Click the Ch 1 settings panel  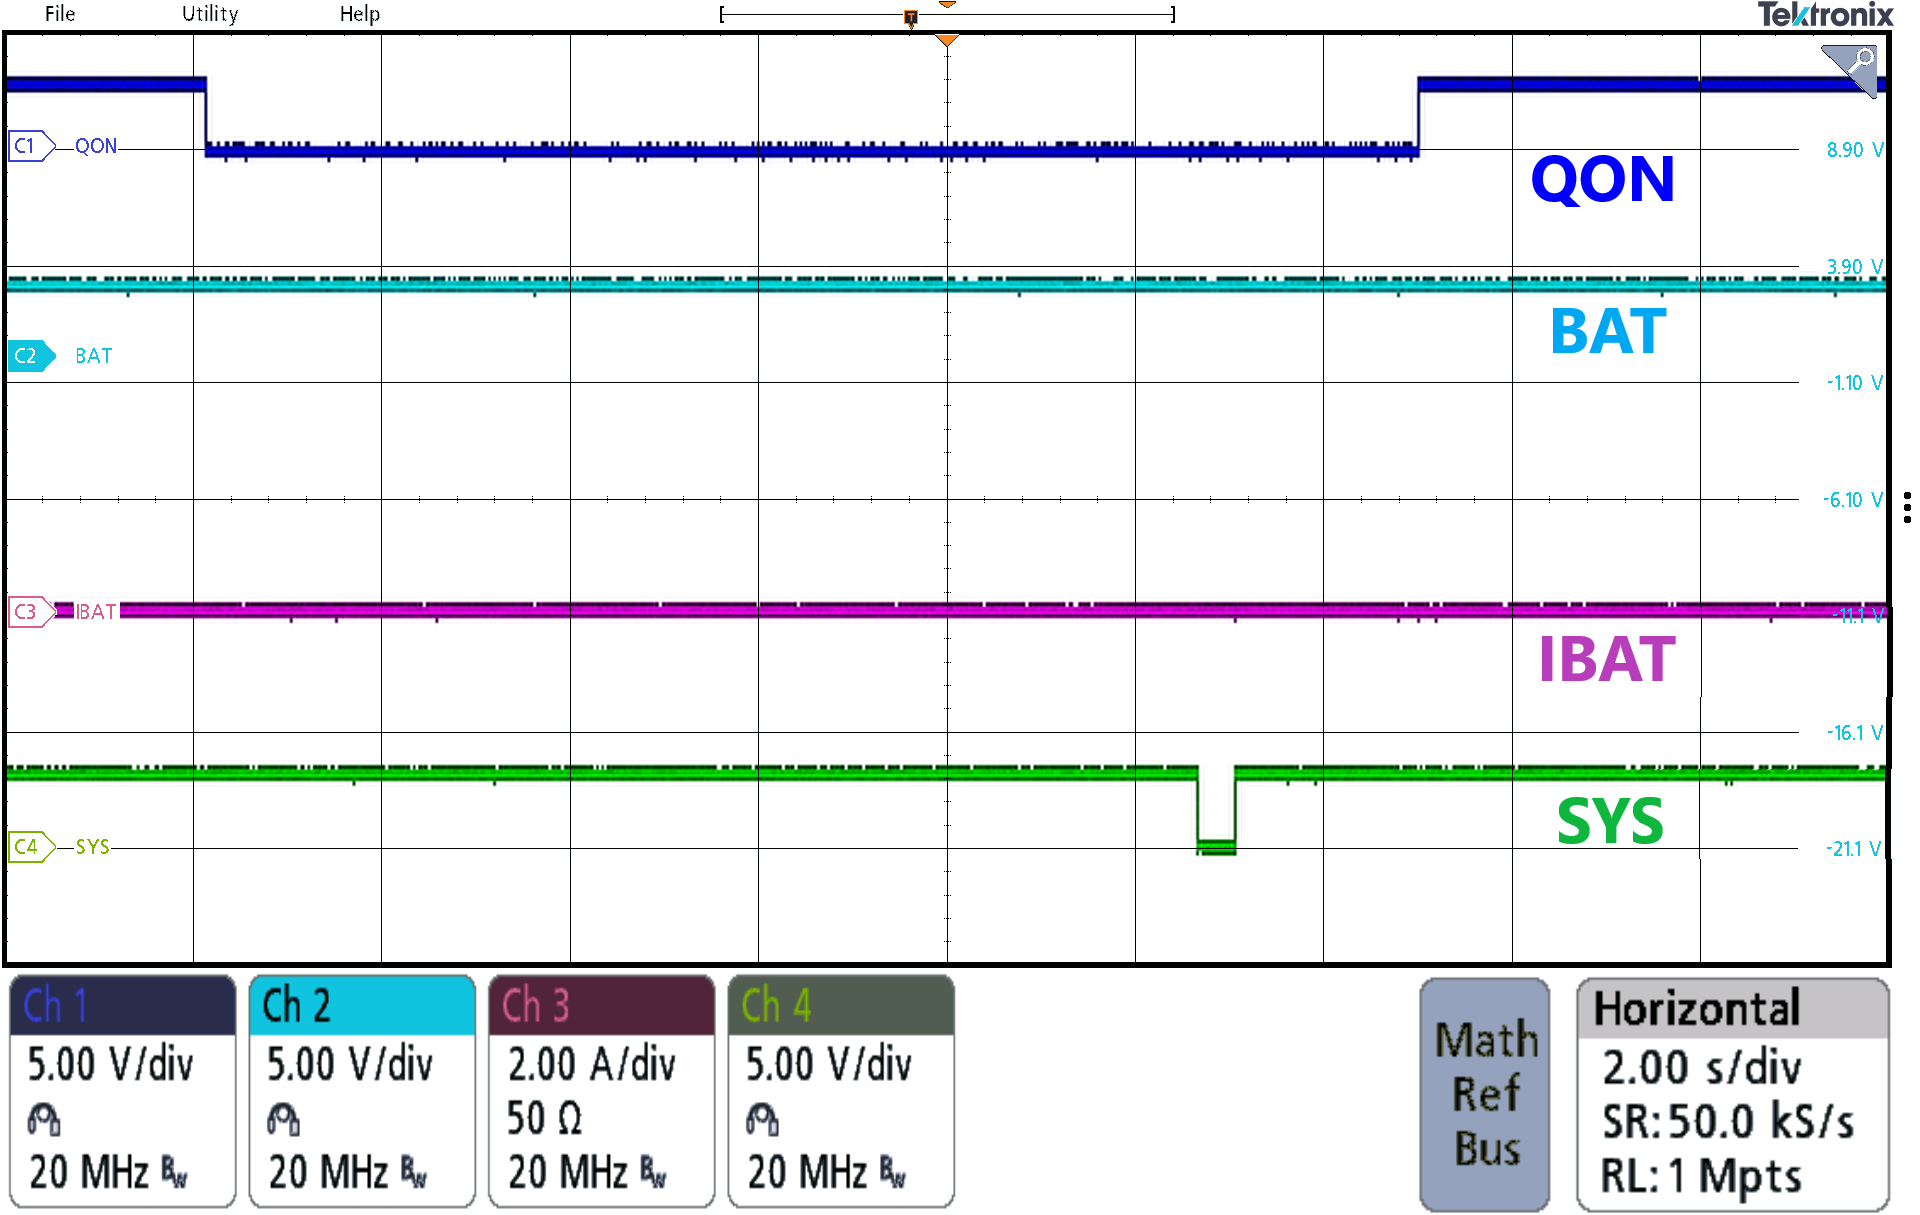pos(122,1095)
